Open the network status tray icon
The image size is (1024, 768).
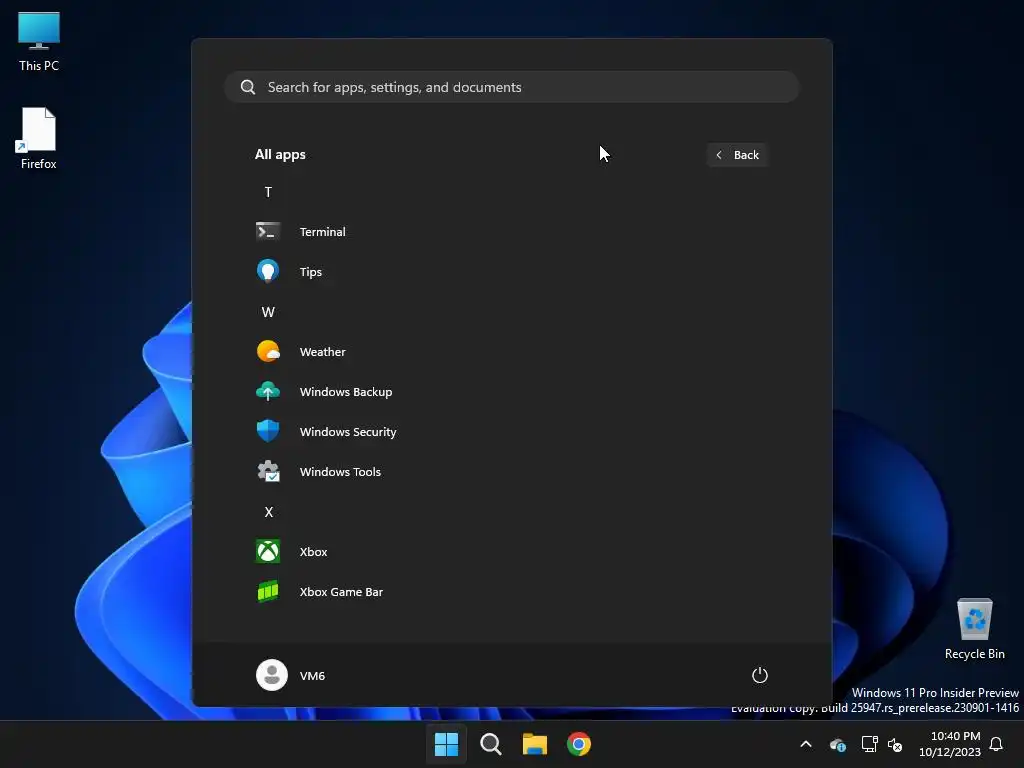[x=869, y=744]
